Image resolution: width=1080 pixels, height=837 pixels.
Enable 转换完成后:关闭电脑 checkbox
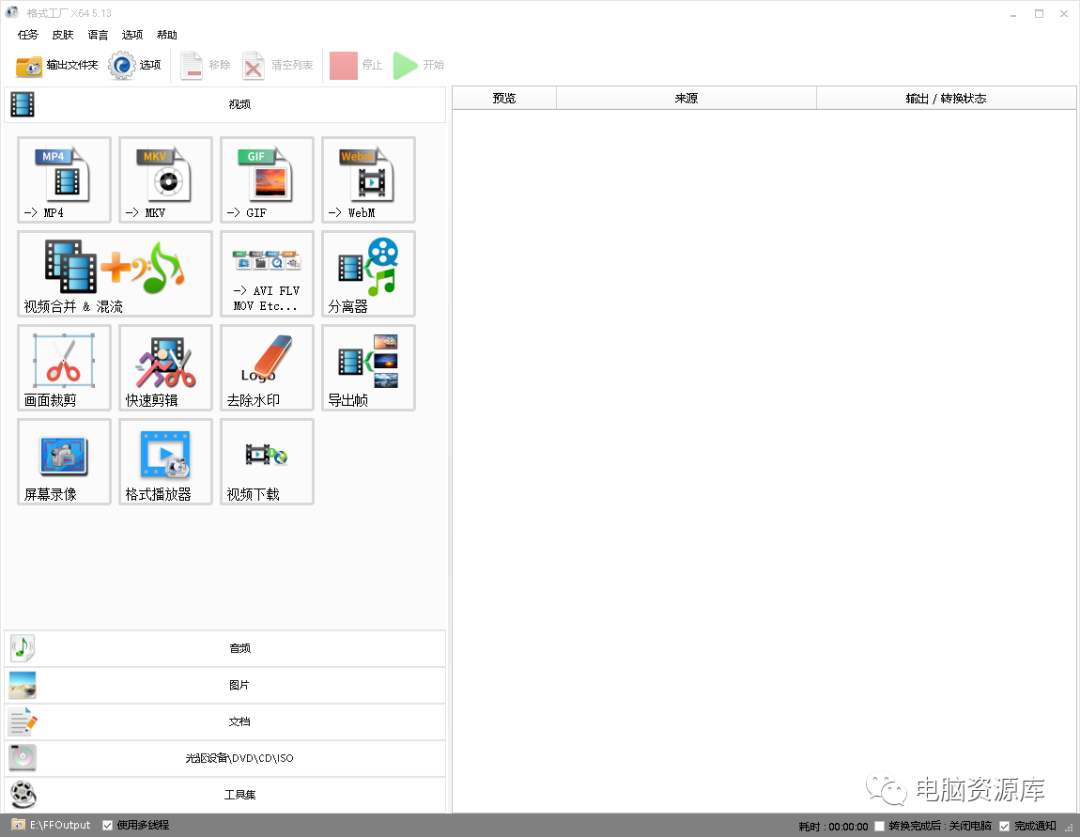coord(879,826)
